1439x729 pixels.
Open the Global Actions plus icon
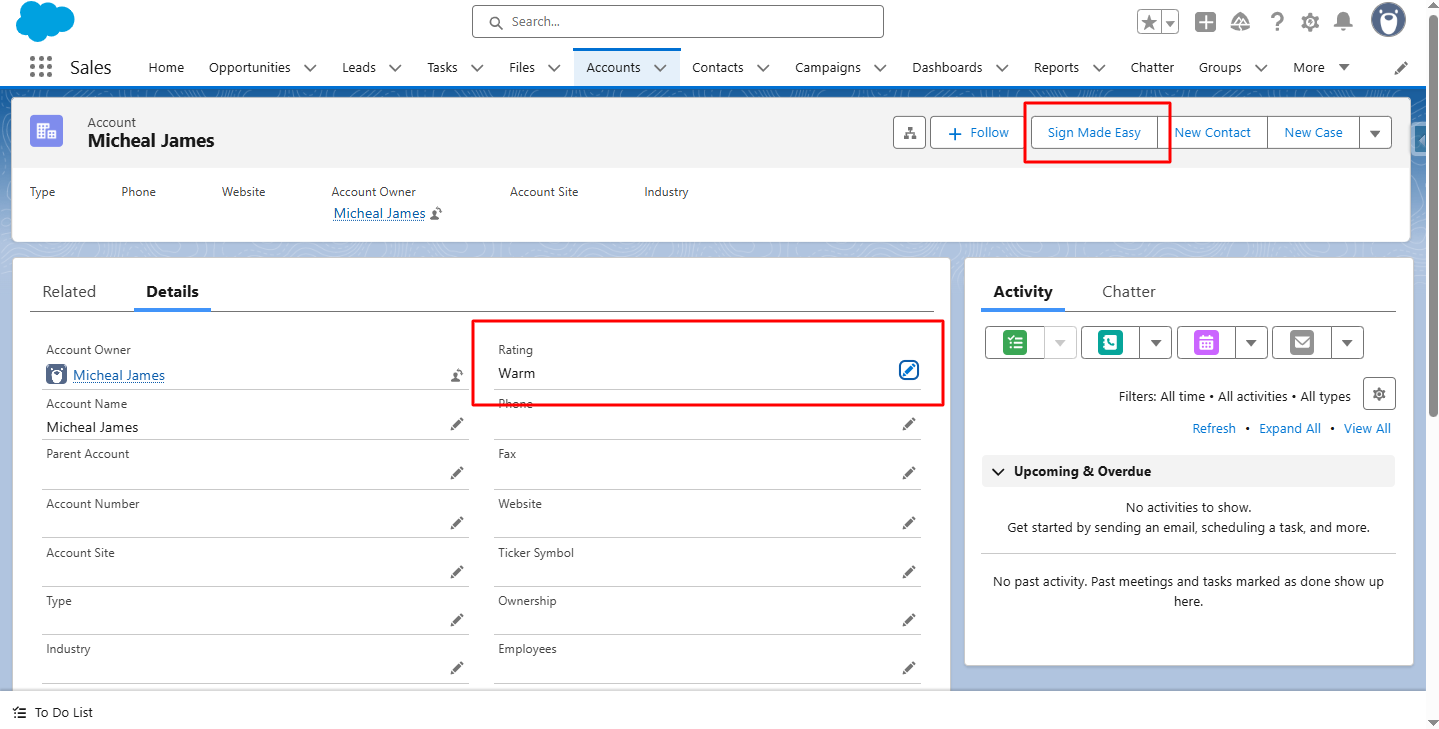click(x=1206, y=22)
